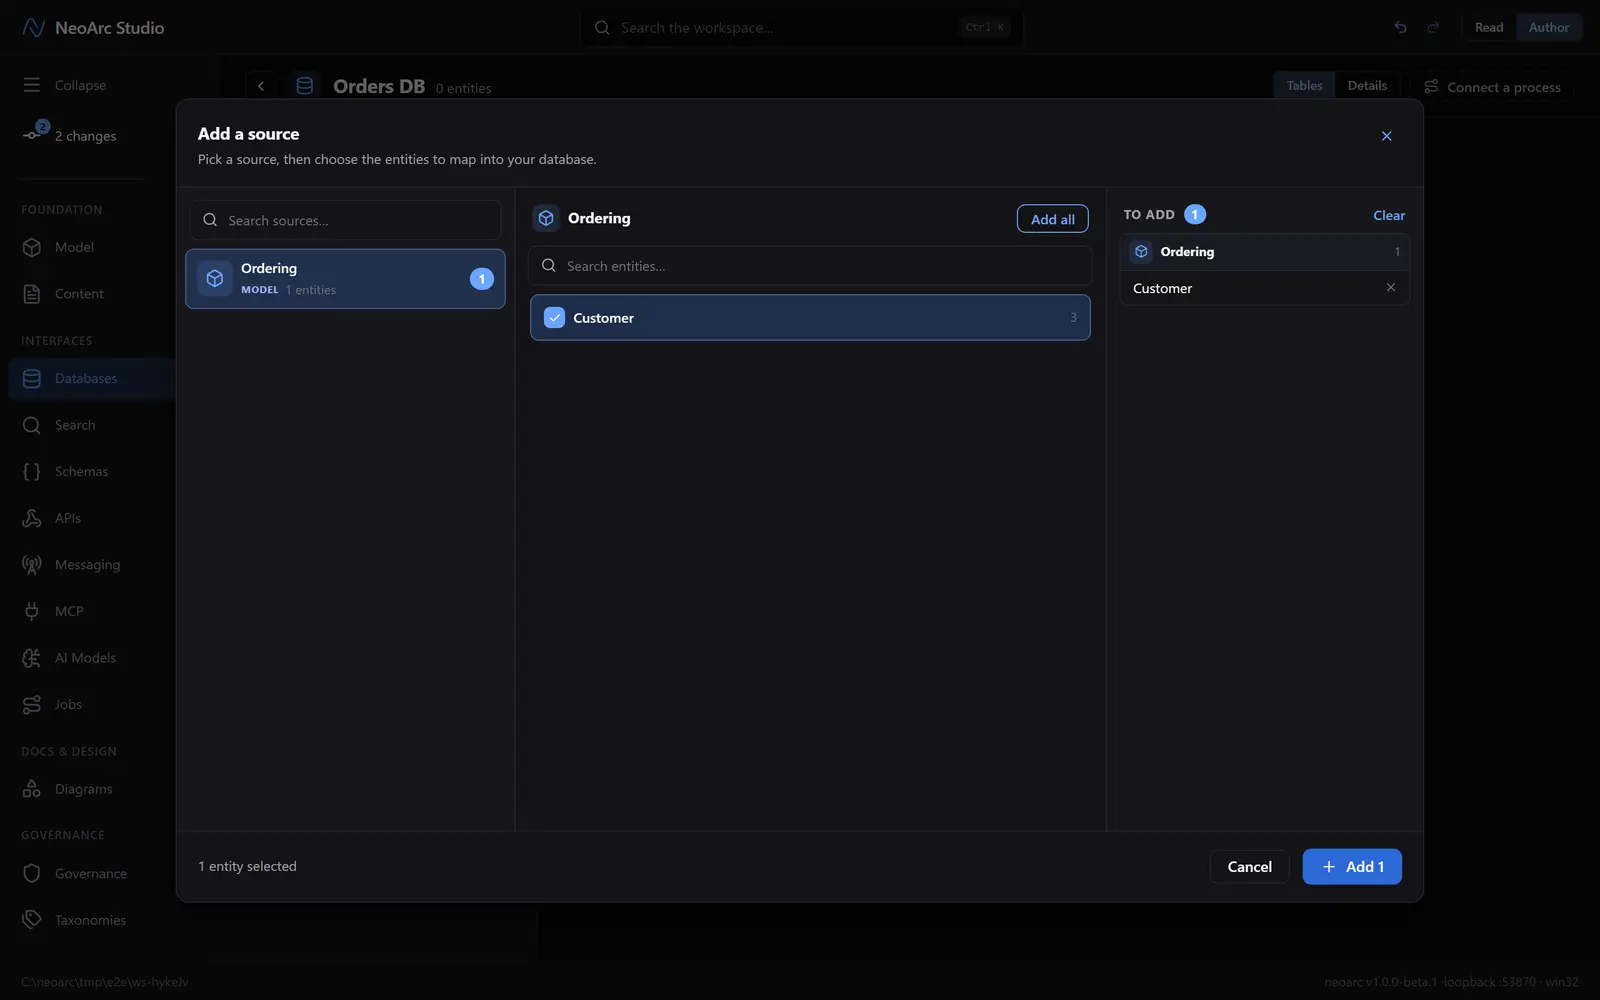Click Add all entities button
1600x1000 pixels.
point(1053,219)
